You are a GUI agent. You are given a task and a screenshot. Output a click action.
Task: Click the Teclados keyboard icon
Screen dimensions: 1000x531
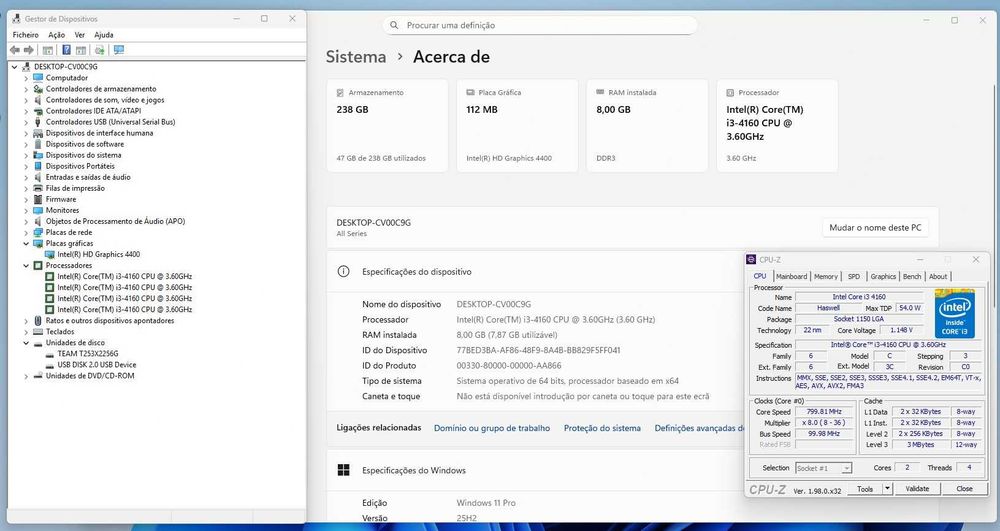pos(38,331)
